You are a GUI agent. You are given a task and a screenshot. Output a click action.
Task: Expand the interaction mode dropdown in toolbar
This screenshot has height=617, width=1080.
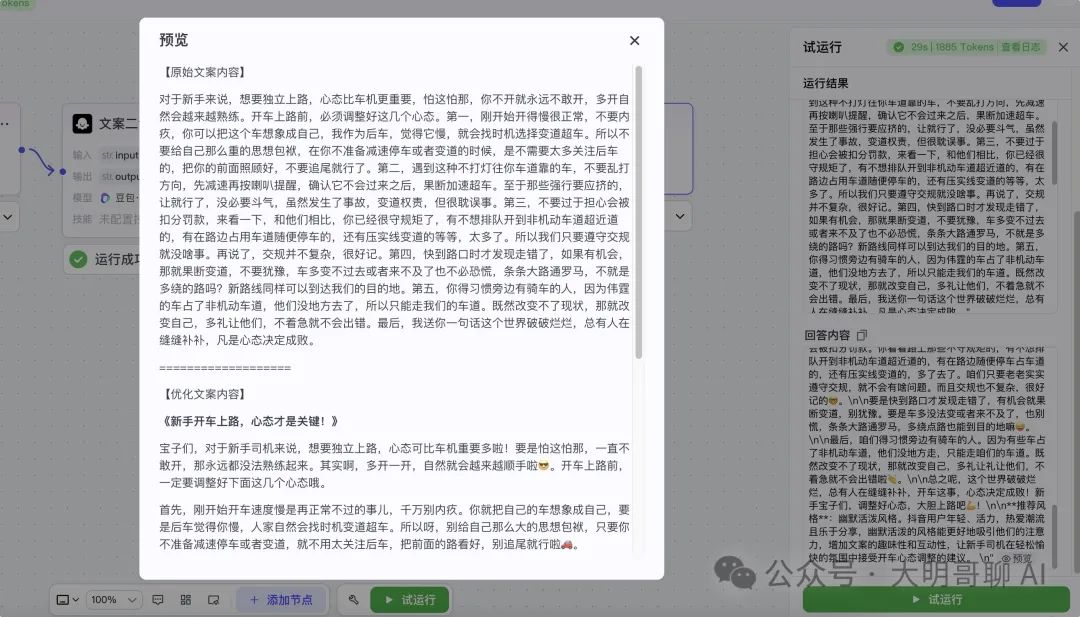pos(68,600)
